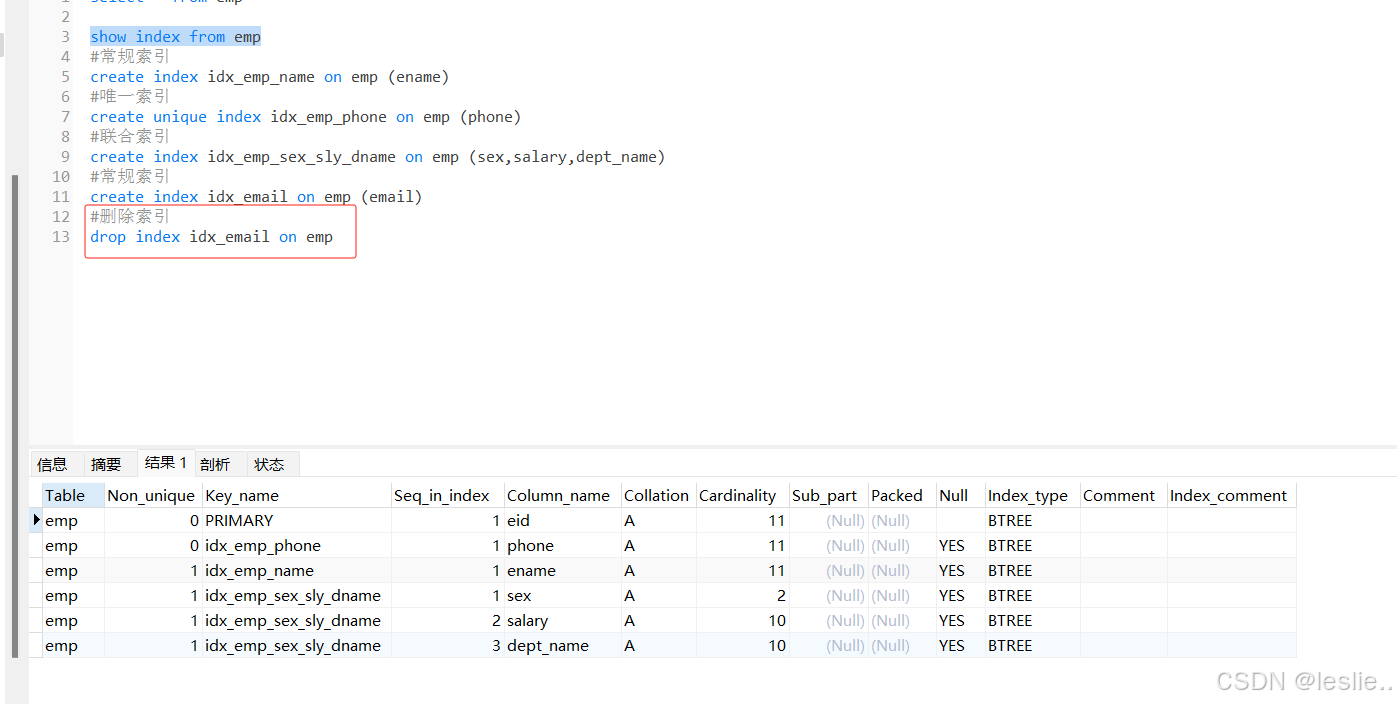Switch to the 信息 tab

(52, 464)
